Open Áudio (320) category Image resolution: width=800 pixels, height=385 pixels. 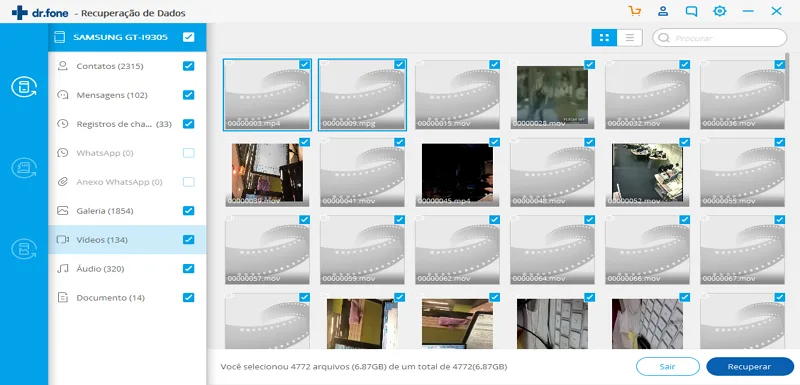coord(127,269)
